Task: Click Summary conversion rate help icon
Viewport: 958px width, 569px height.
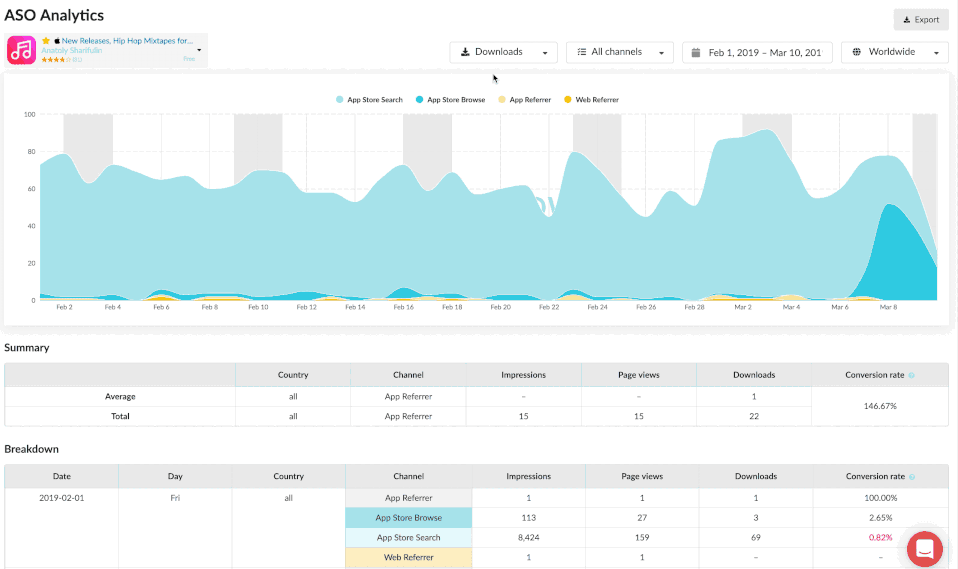Action: 911,375
